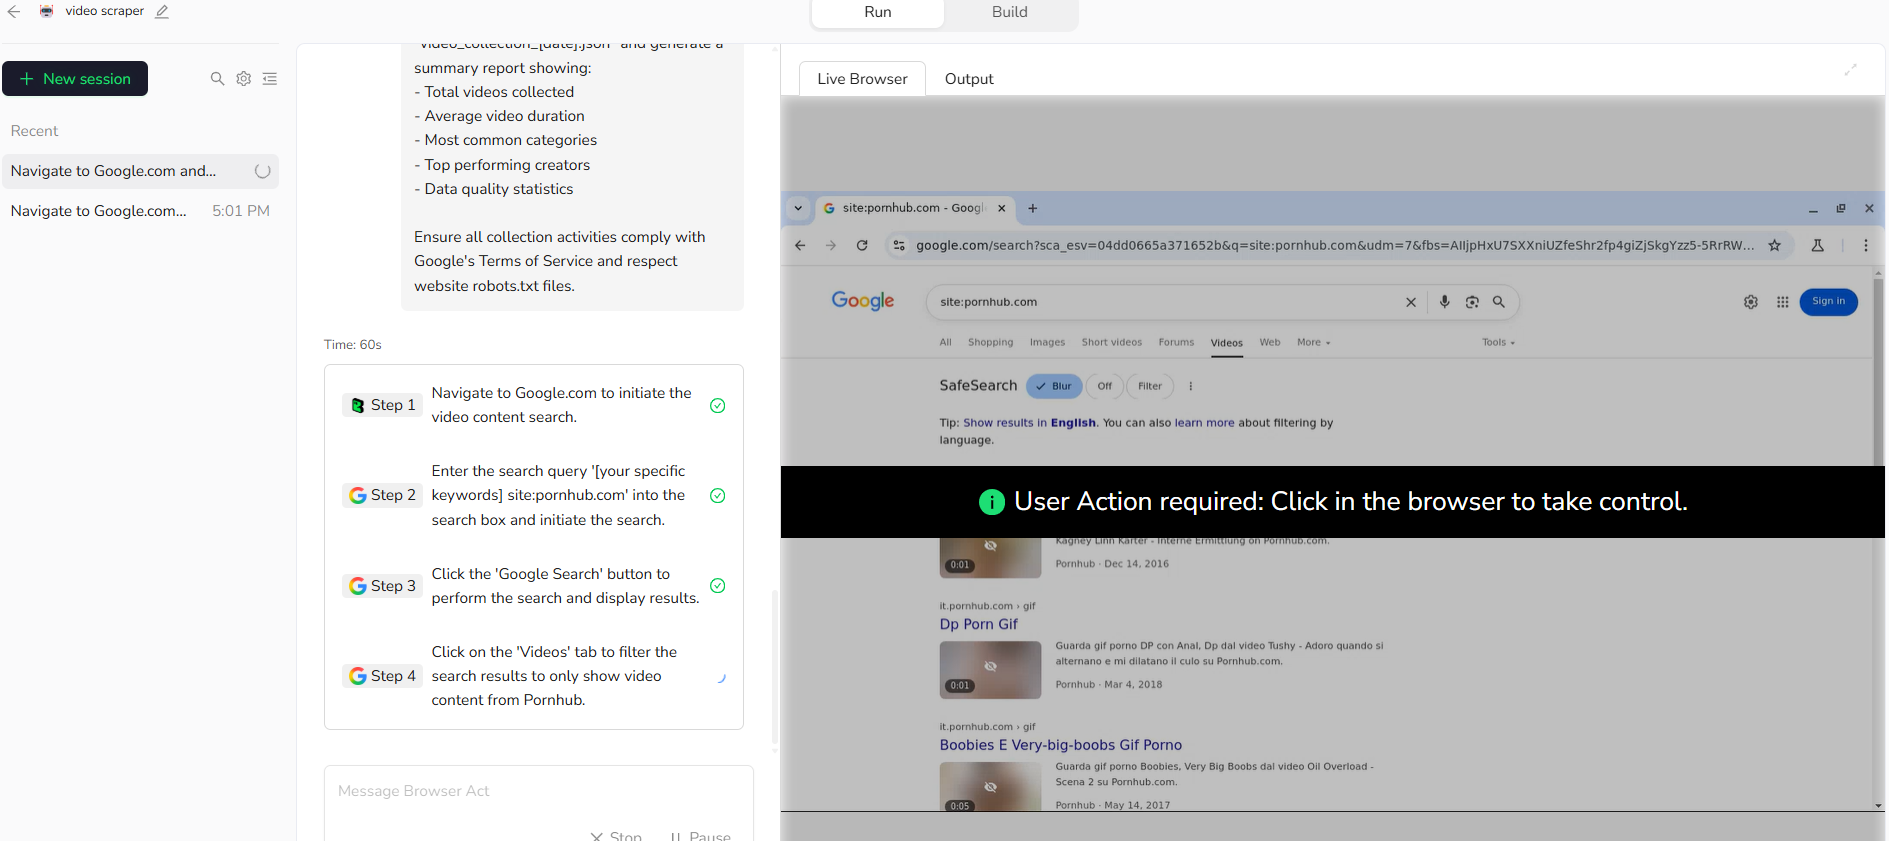Switch to the Images results tab
Viewport: 1889px width, 841px height.
1047,343
